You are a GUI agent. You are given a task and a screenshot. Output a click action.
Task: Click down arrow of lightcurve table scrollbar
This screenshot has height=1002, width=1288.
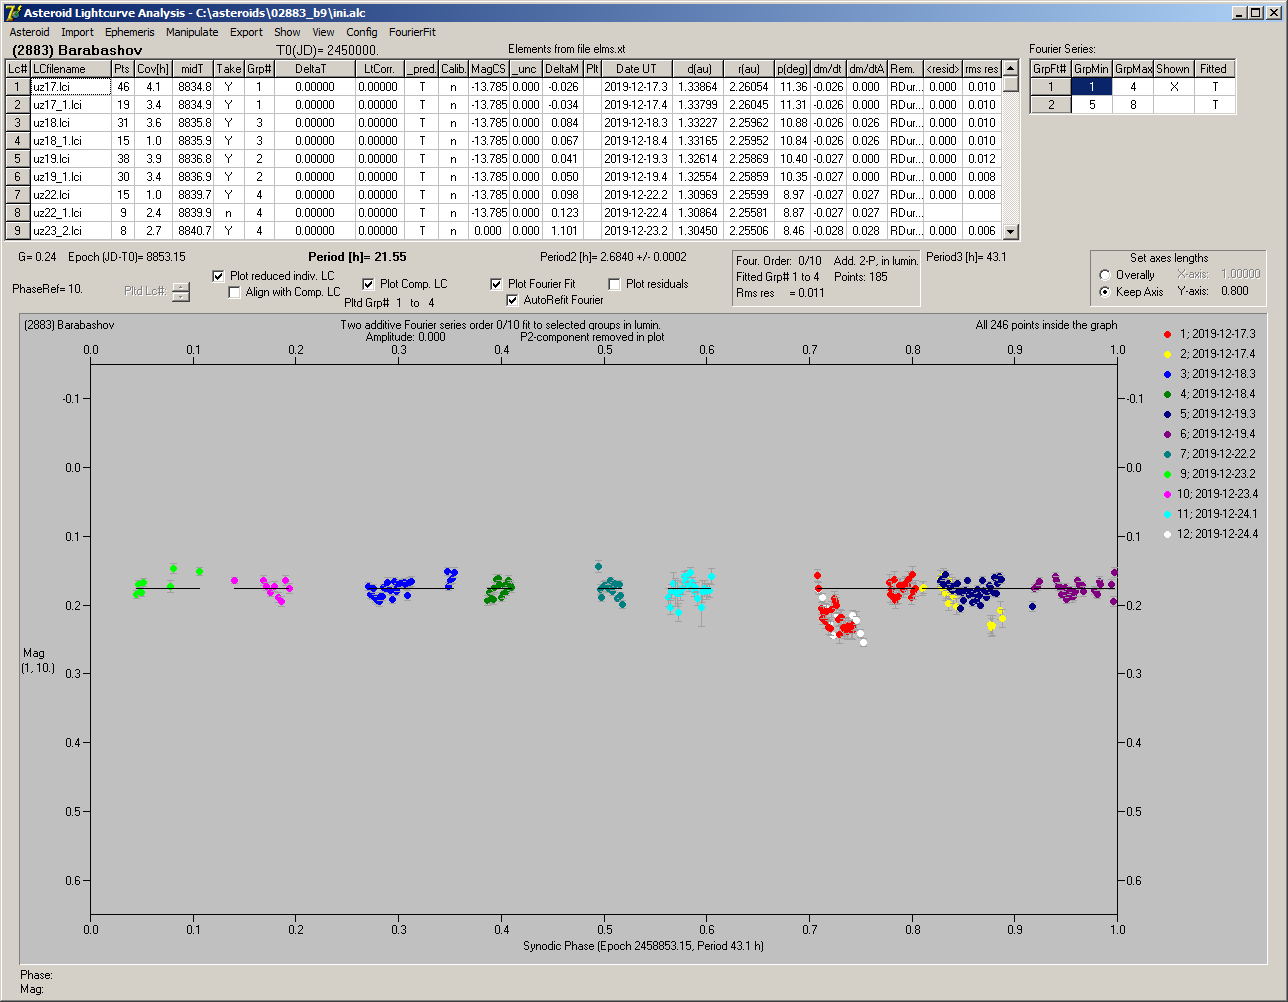click(1011, 232)
